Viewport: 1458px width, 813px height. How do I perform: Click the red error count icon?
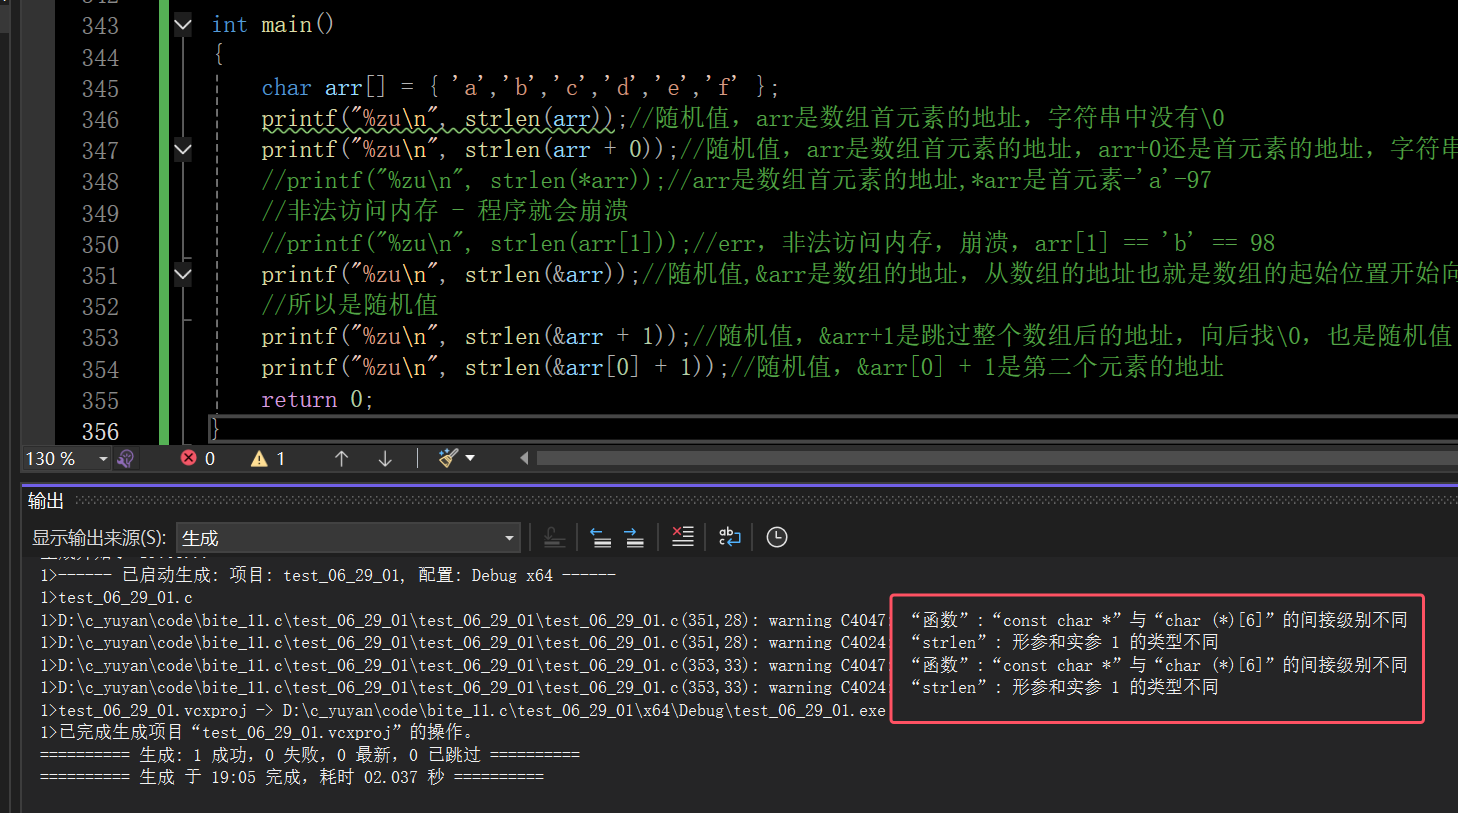[188, 458]
